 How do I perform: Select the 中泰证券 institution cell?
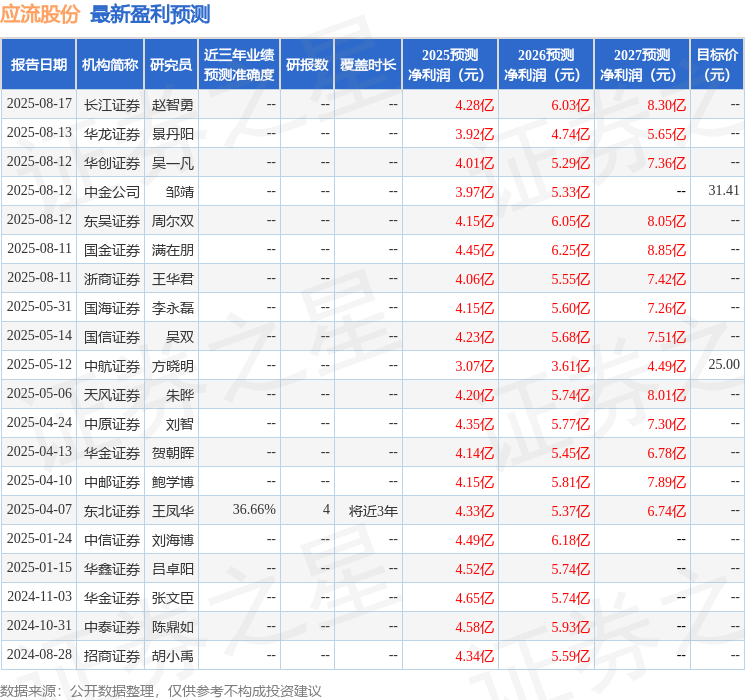[112, 627]
